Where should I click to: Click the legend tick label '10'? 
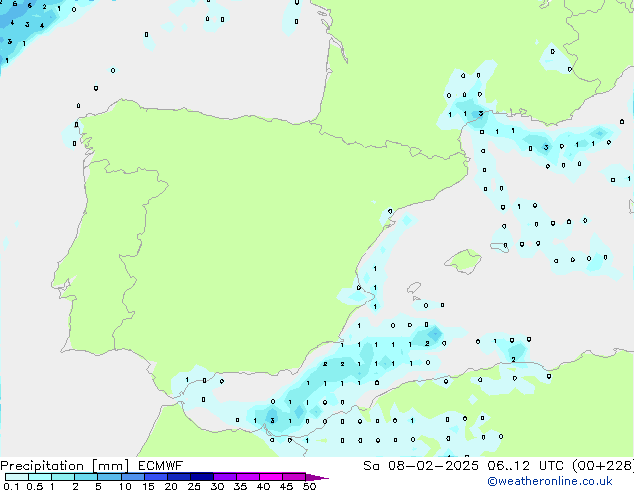[x=125, y=486]
